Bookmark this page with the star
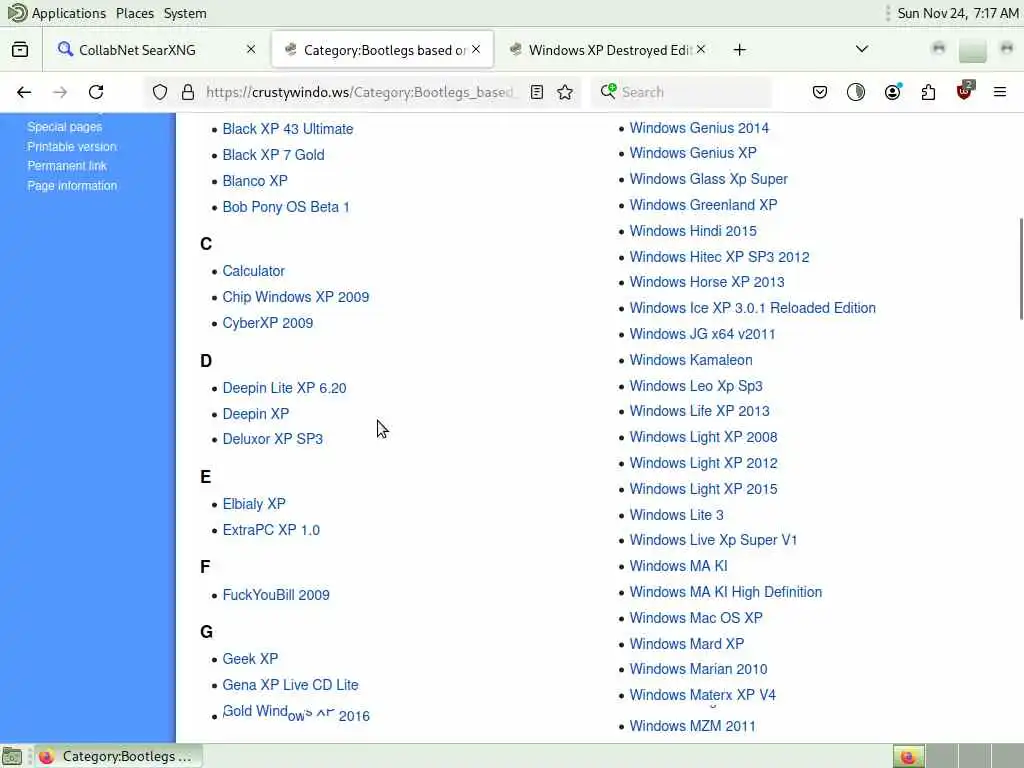The width and height of the screenshot is (1024, 768). (x=566, y=92)
